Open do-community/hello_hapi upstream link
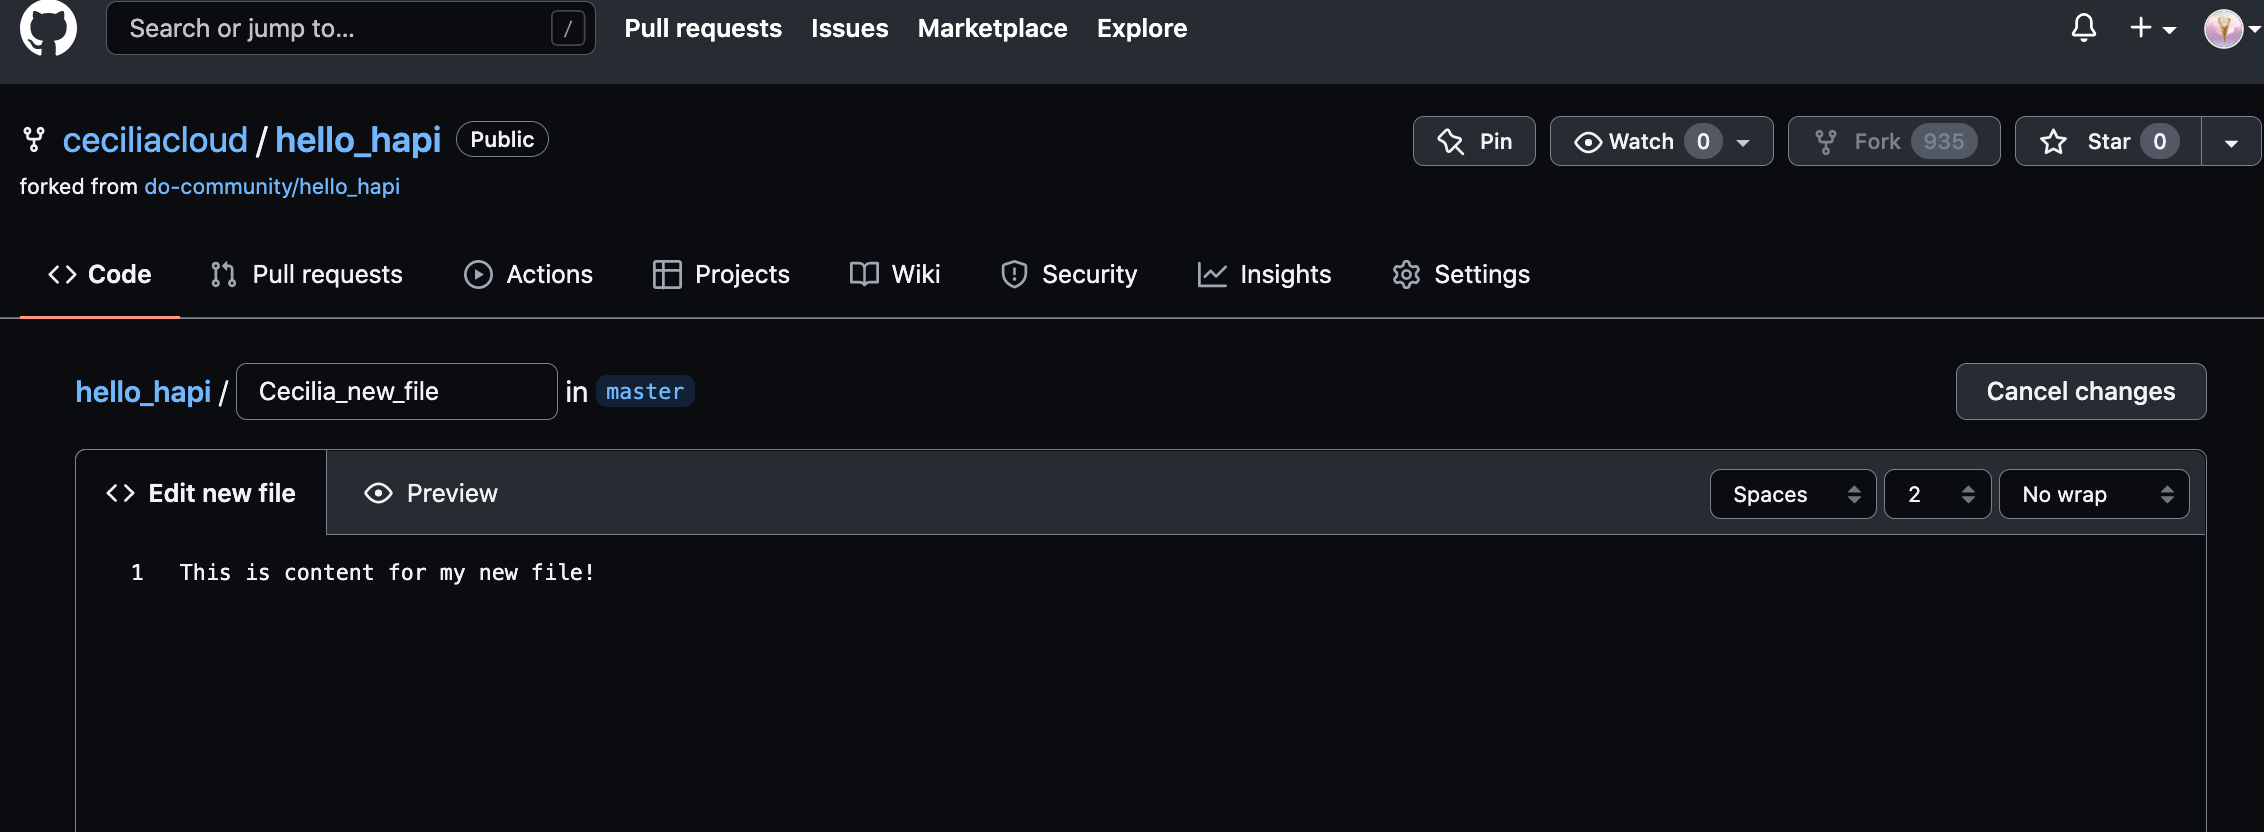This screenshot has height=832, width=2264. pyautogui.click(x=272, y=186)
